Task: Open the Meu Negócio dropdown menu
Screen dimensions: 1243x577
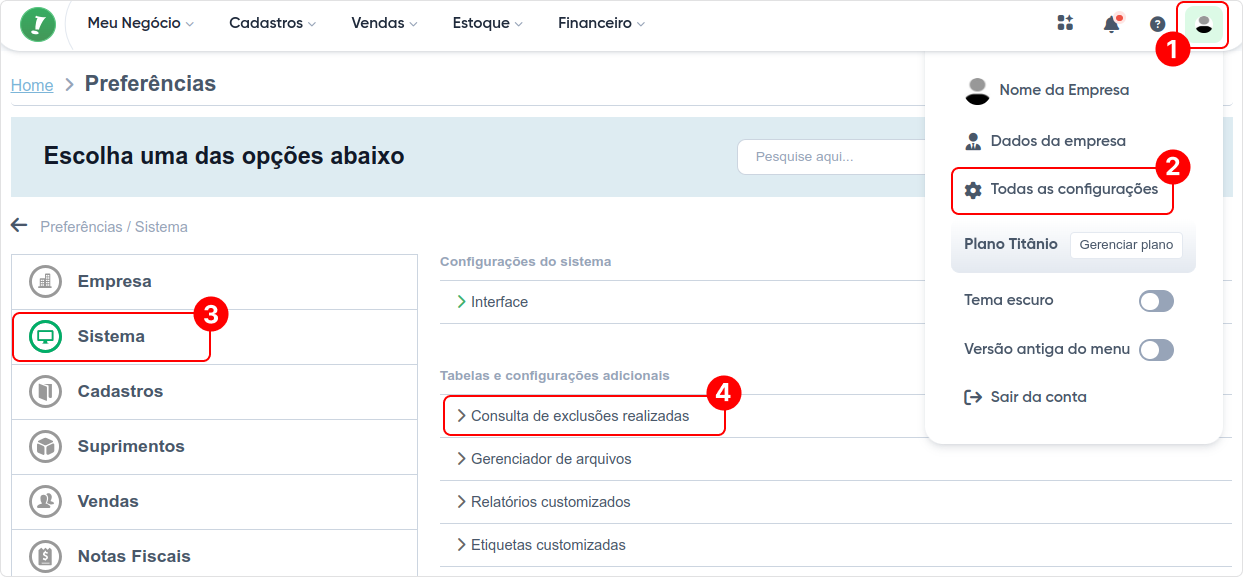Action: click(140, 23)
